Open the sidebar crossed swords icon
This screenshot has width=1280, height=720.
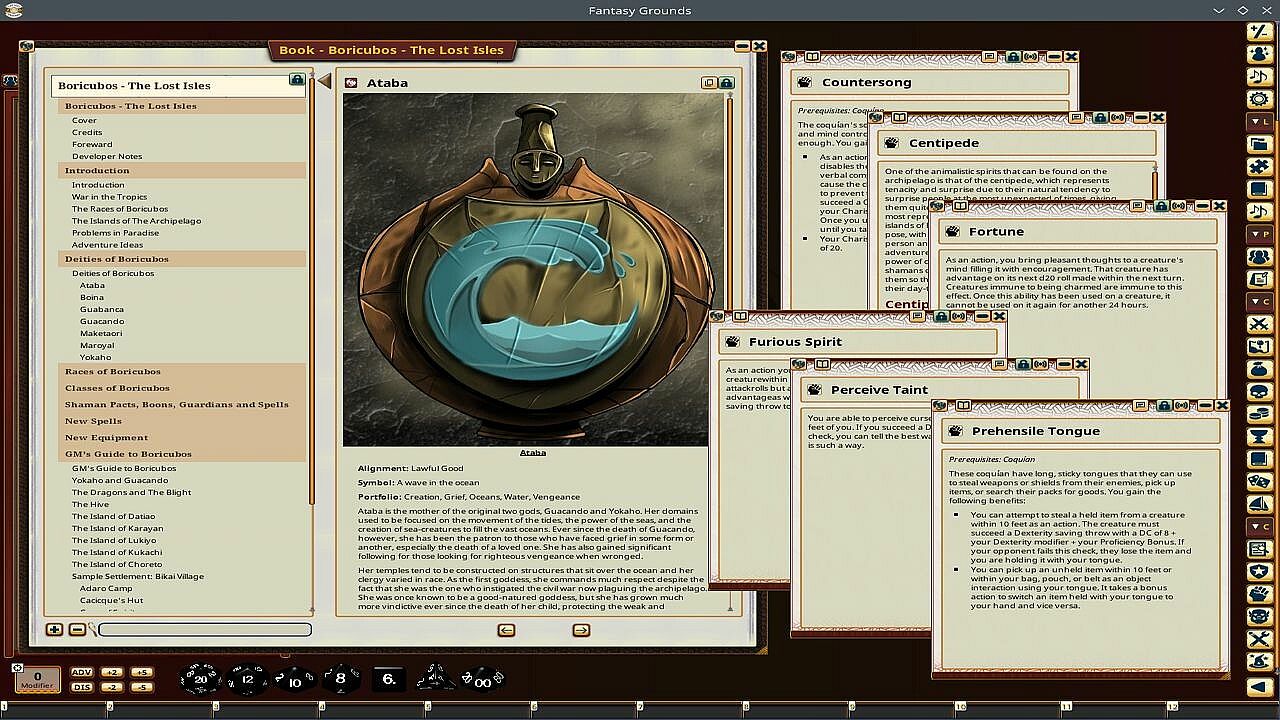[x=1260, y=325]
